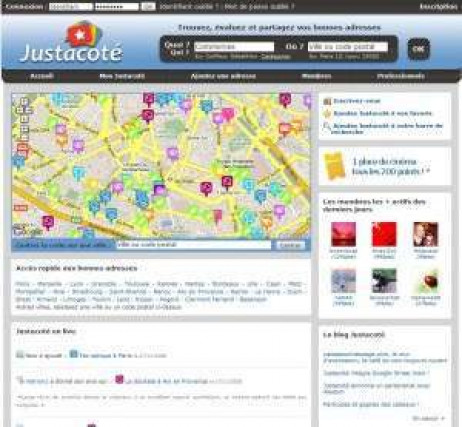This screenshot has width=462, height=427.
Task: Click the Centrer button below the map
Action: (x=290, y=245)
